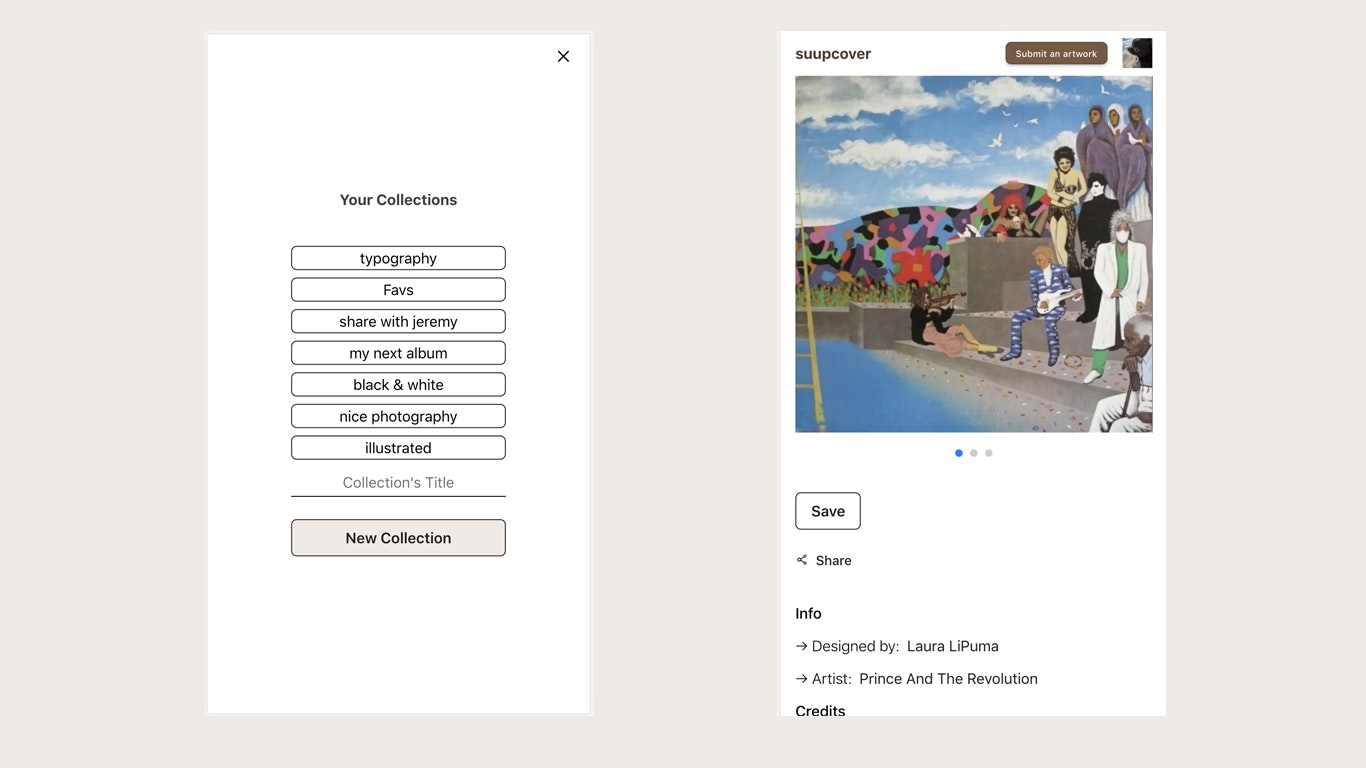
Task: Pick the my next album collection
Action: (398, 353)
